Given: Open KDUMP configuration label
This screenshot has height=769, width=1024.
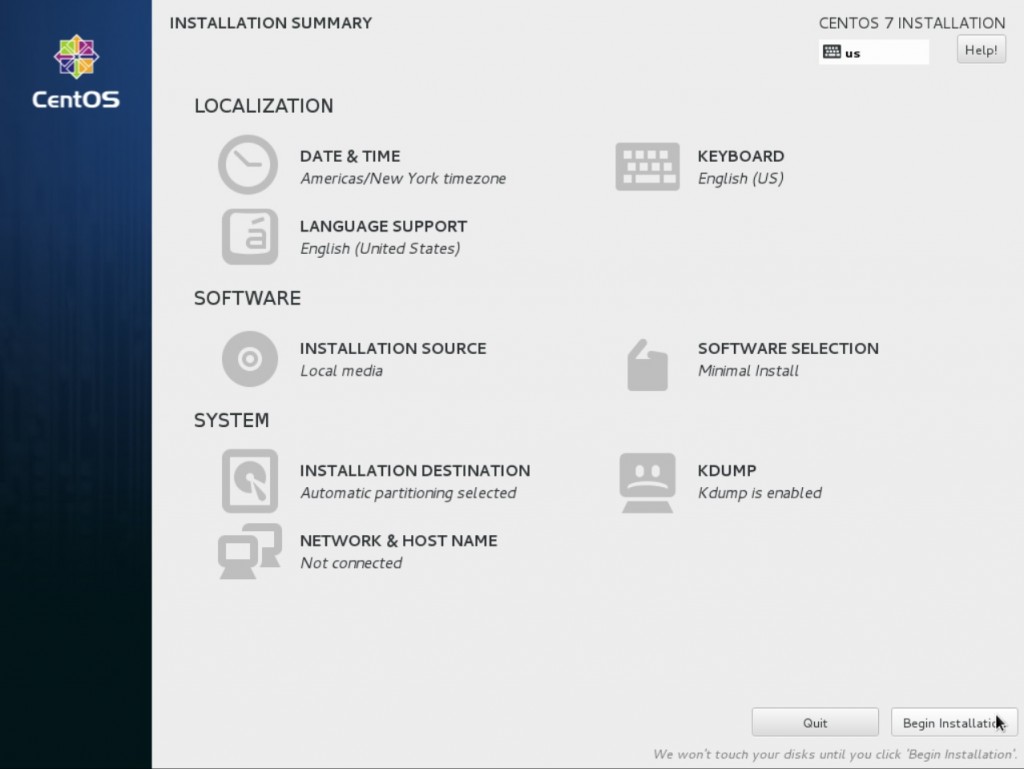Looking at the screenshot, I should pyautogui.click(x=727, y=470).
